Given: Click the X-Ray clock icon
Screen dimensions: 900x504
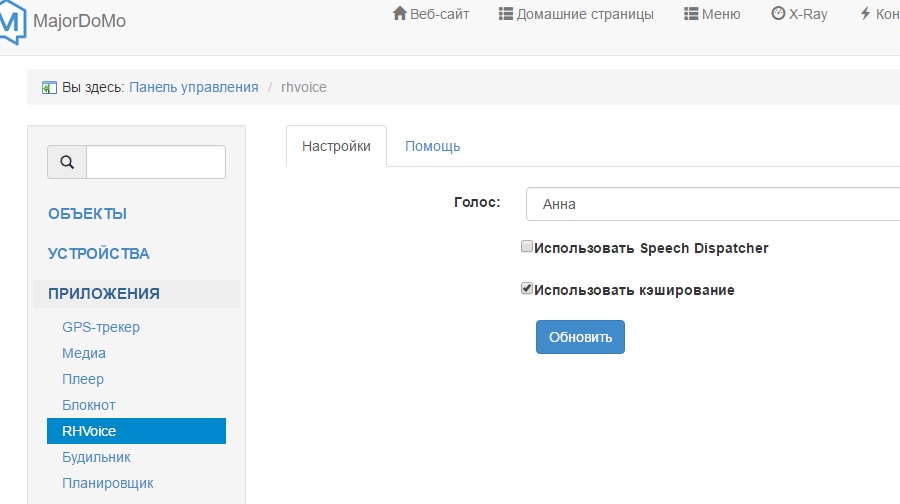Looking at the screenshot, I should pyautogui.click(x=778, y=14).
